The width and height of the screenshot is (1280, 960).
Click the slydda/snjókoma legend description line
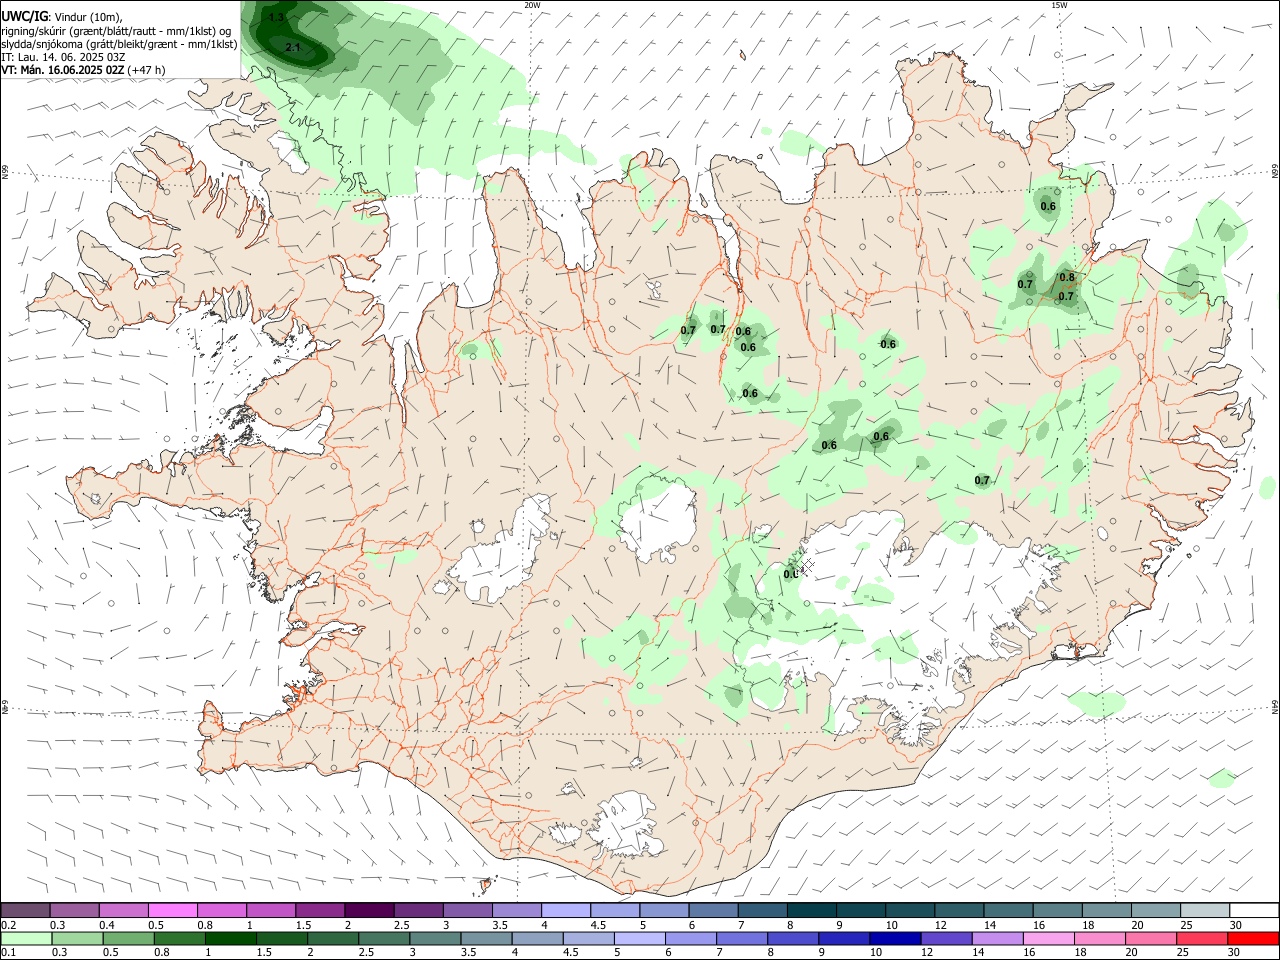point(119,44)
